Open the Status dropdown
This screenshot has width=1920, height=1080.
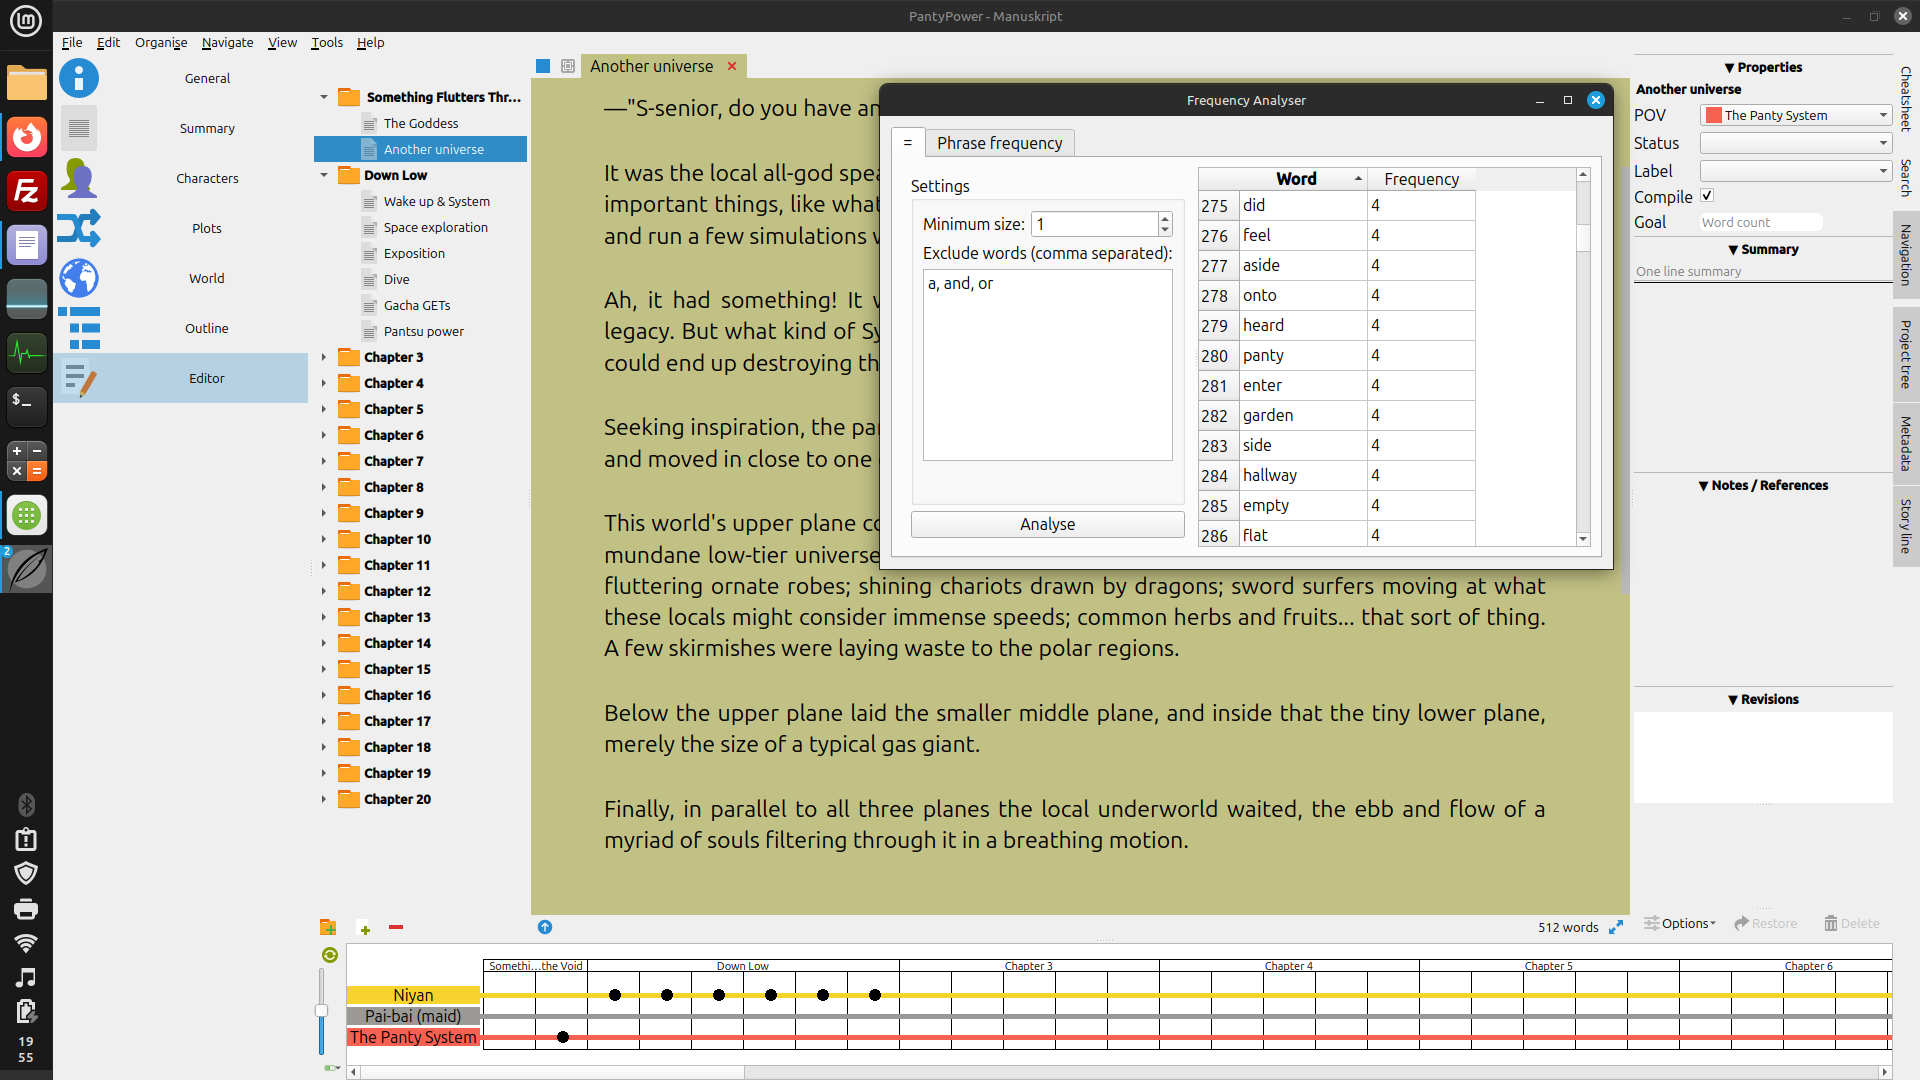click(1796, 143)
